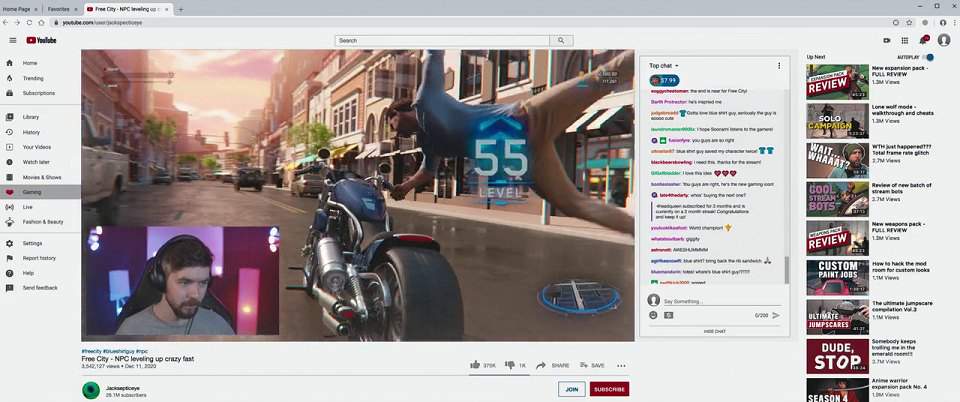The width and height of the screenshot is (960, 402).
Task: Click the red SUBSCRIBE button
Action: pos(609,389)
